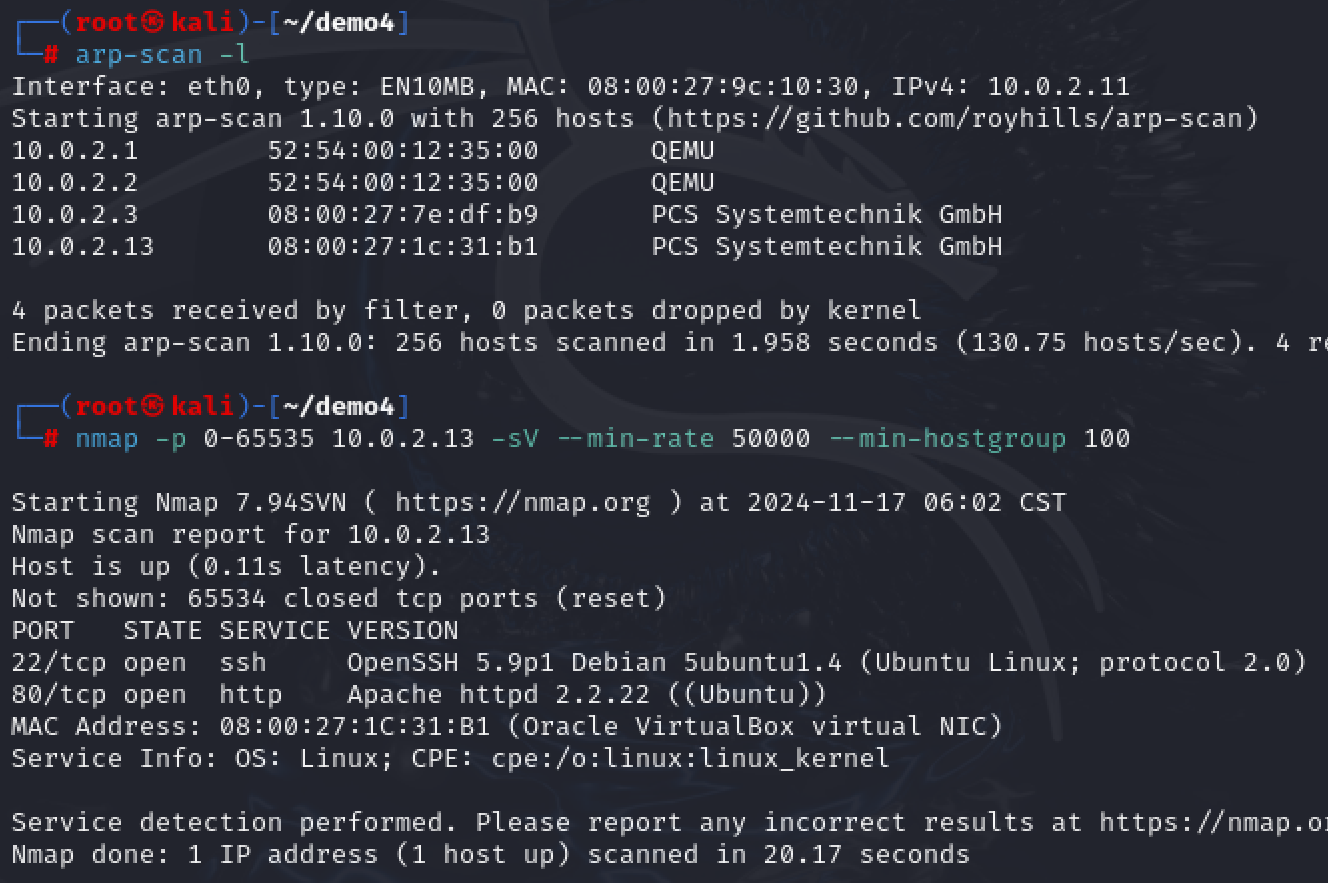Click the IP address 10.0.2.1 entry
The height and width of the screenshot is (883, 1328).
tap(75, 151)
